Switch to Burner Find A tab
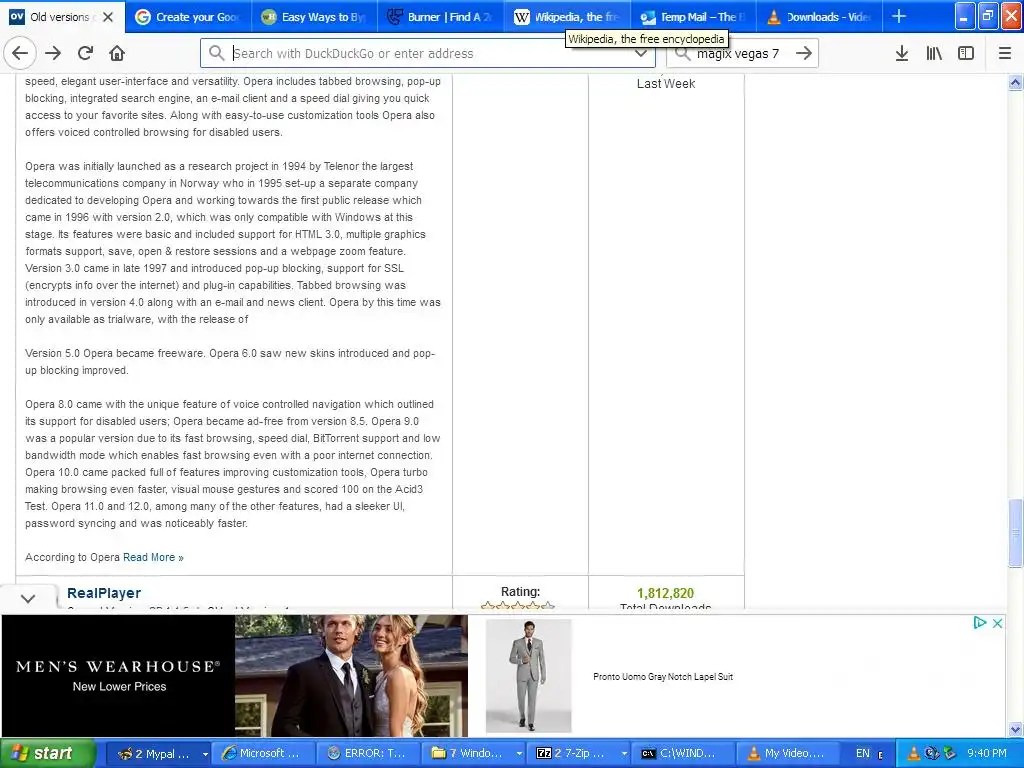The width and height of the screenshot is (1024, 768). click(x=440, y=17)
